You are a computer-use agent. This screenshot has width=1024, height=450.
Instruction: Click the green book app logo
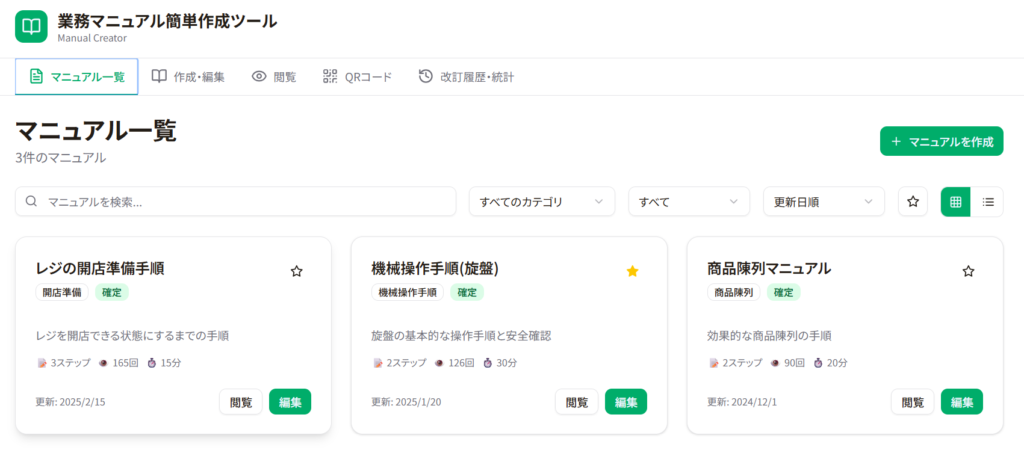click(x=31, y=27)
